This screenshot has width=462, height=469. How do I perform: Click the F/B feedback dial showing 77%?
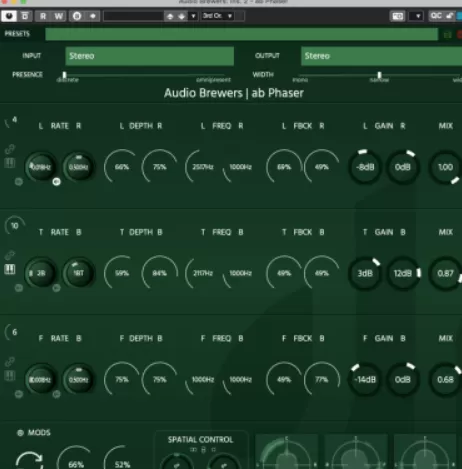pyautogui.click(x=322, y=379)
